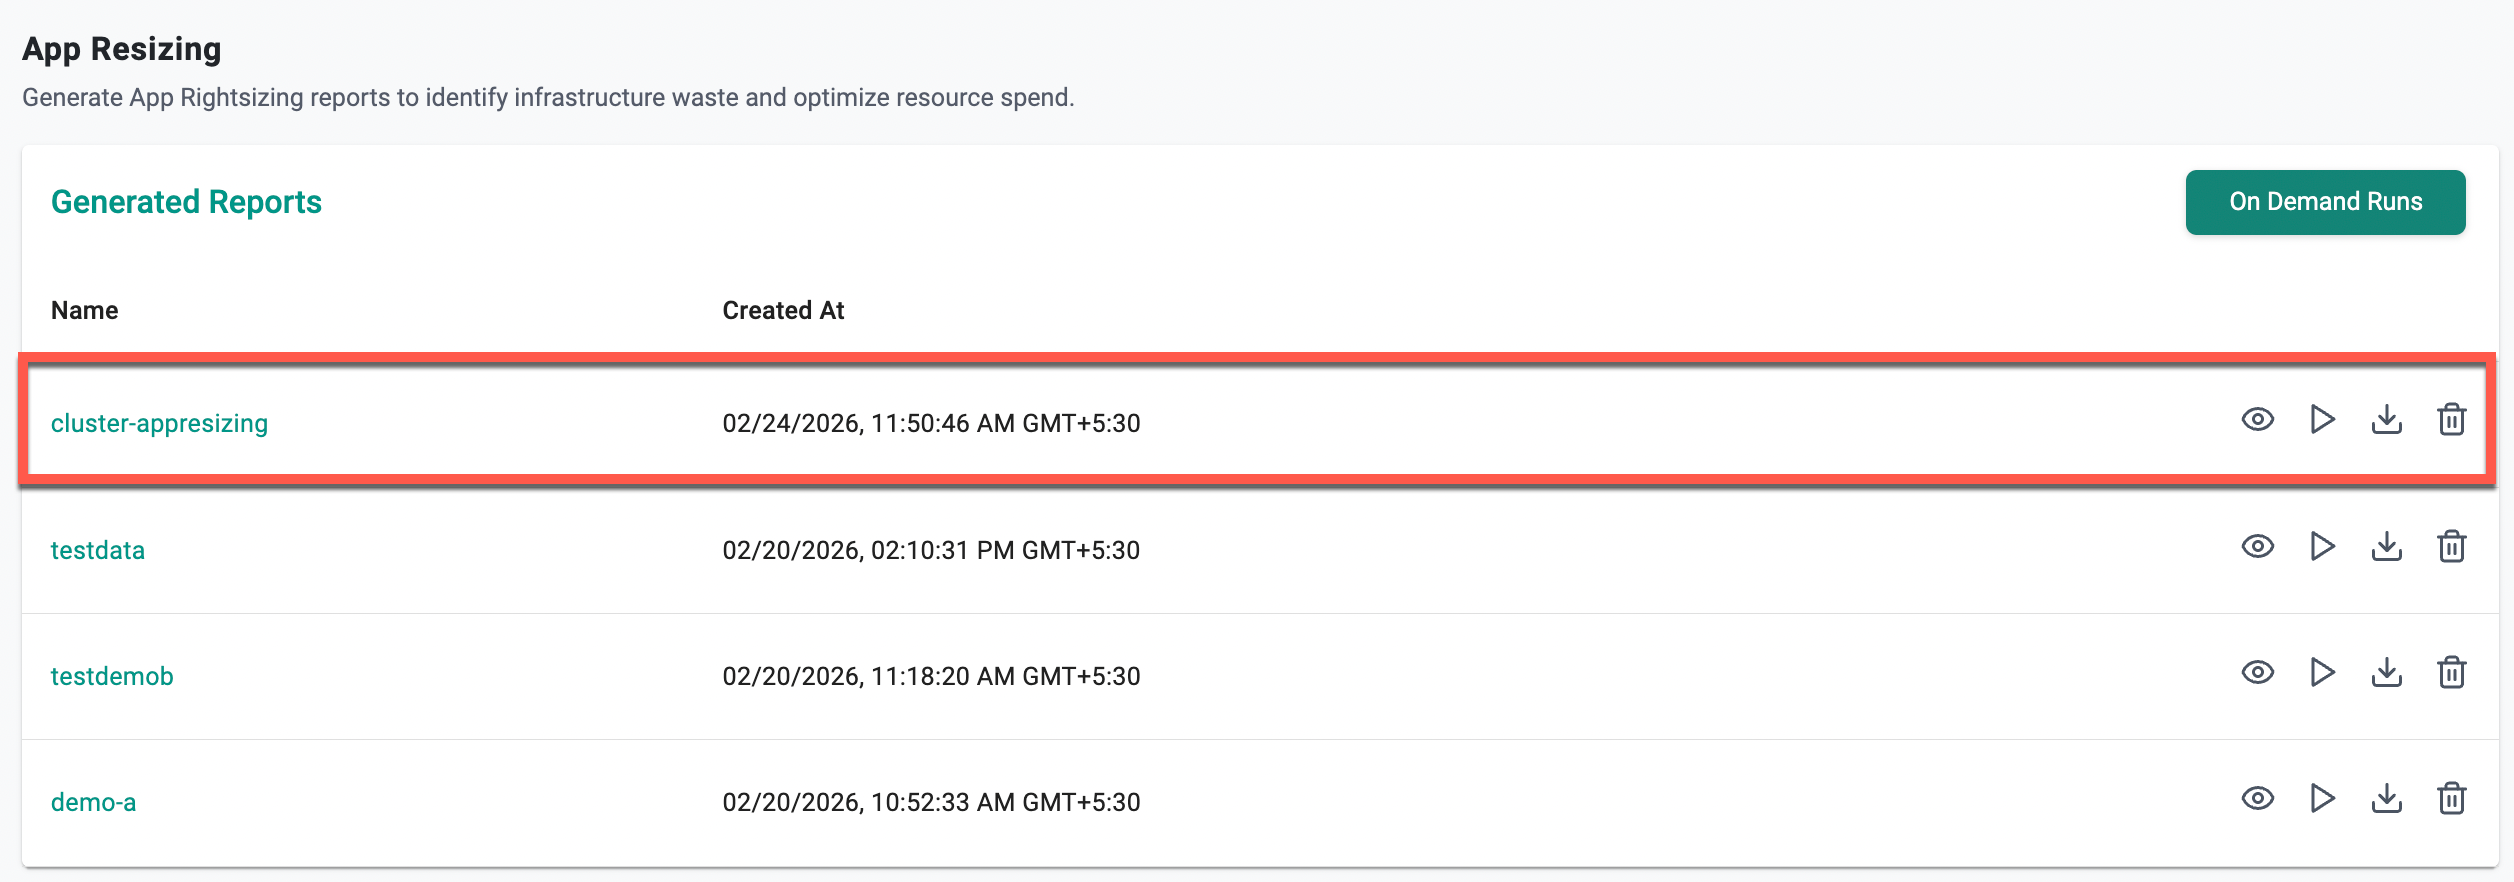View the testdata report via eye icon
Viewport: 2514px width, 882px height.
coord(2257,547)
